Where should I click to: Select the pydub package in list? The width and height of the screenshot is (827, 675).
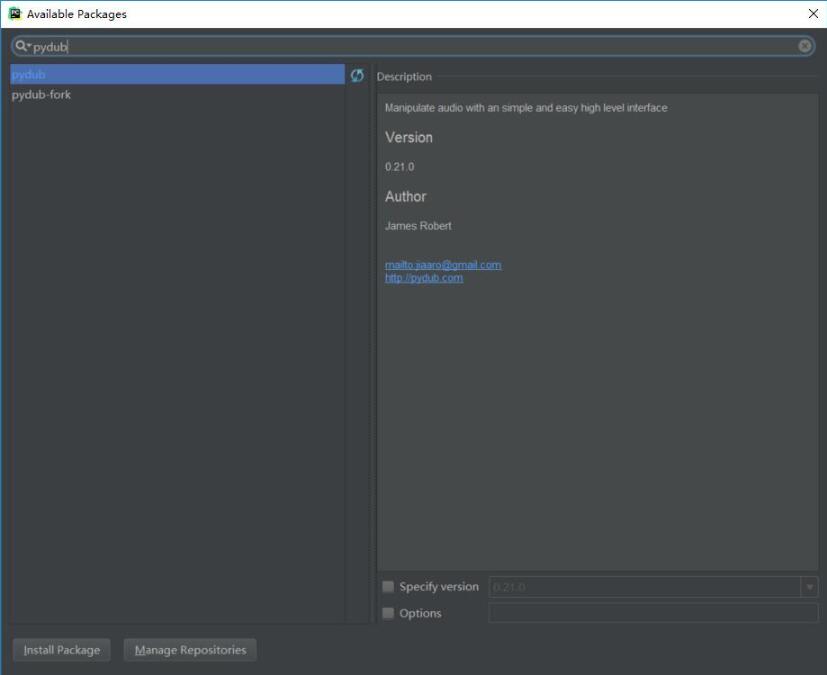[x=178, y=74]
